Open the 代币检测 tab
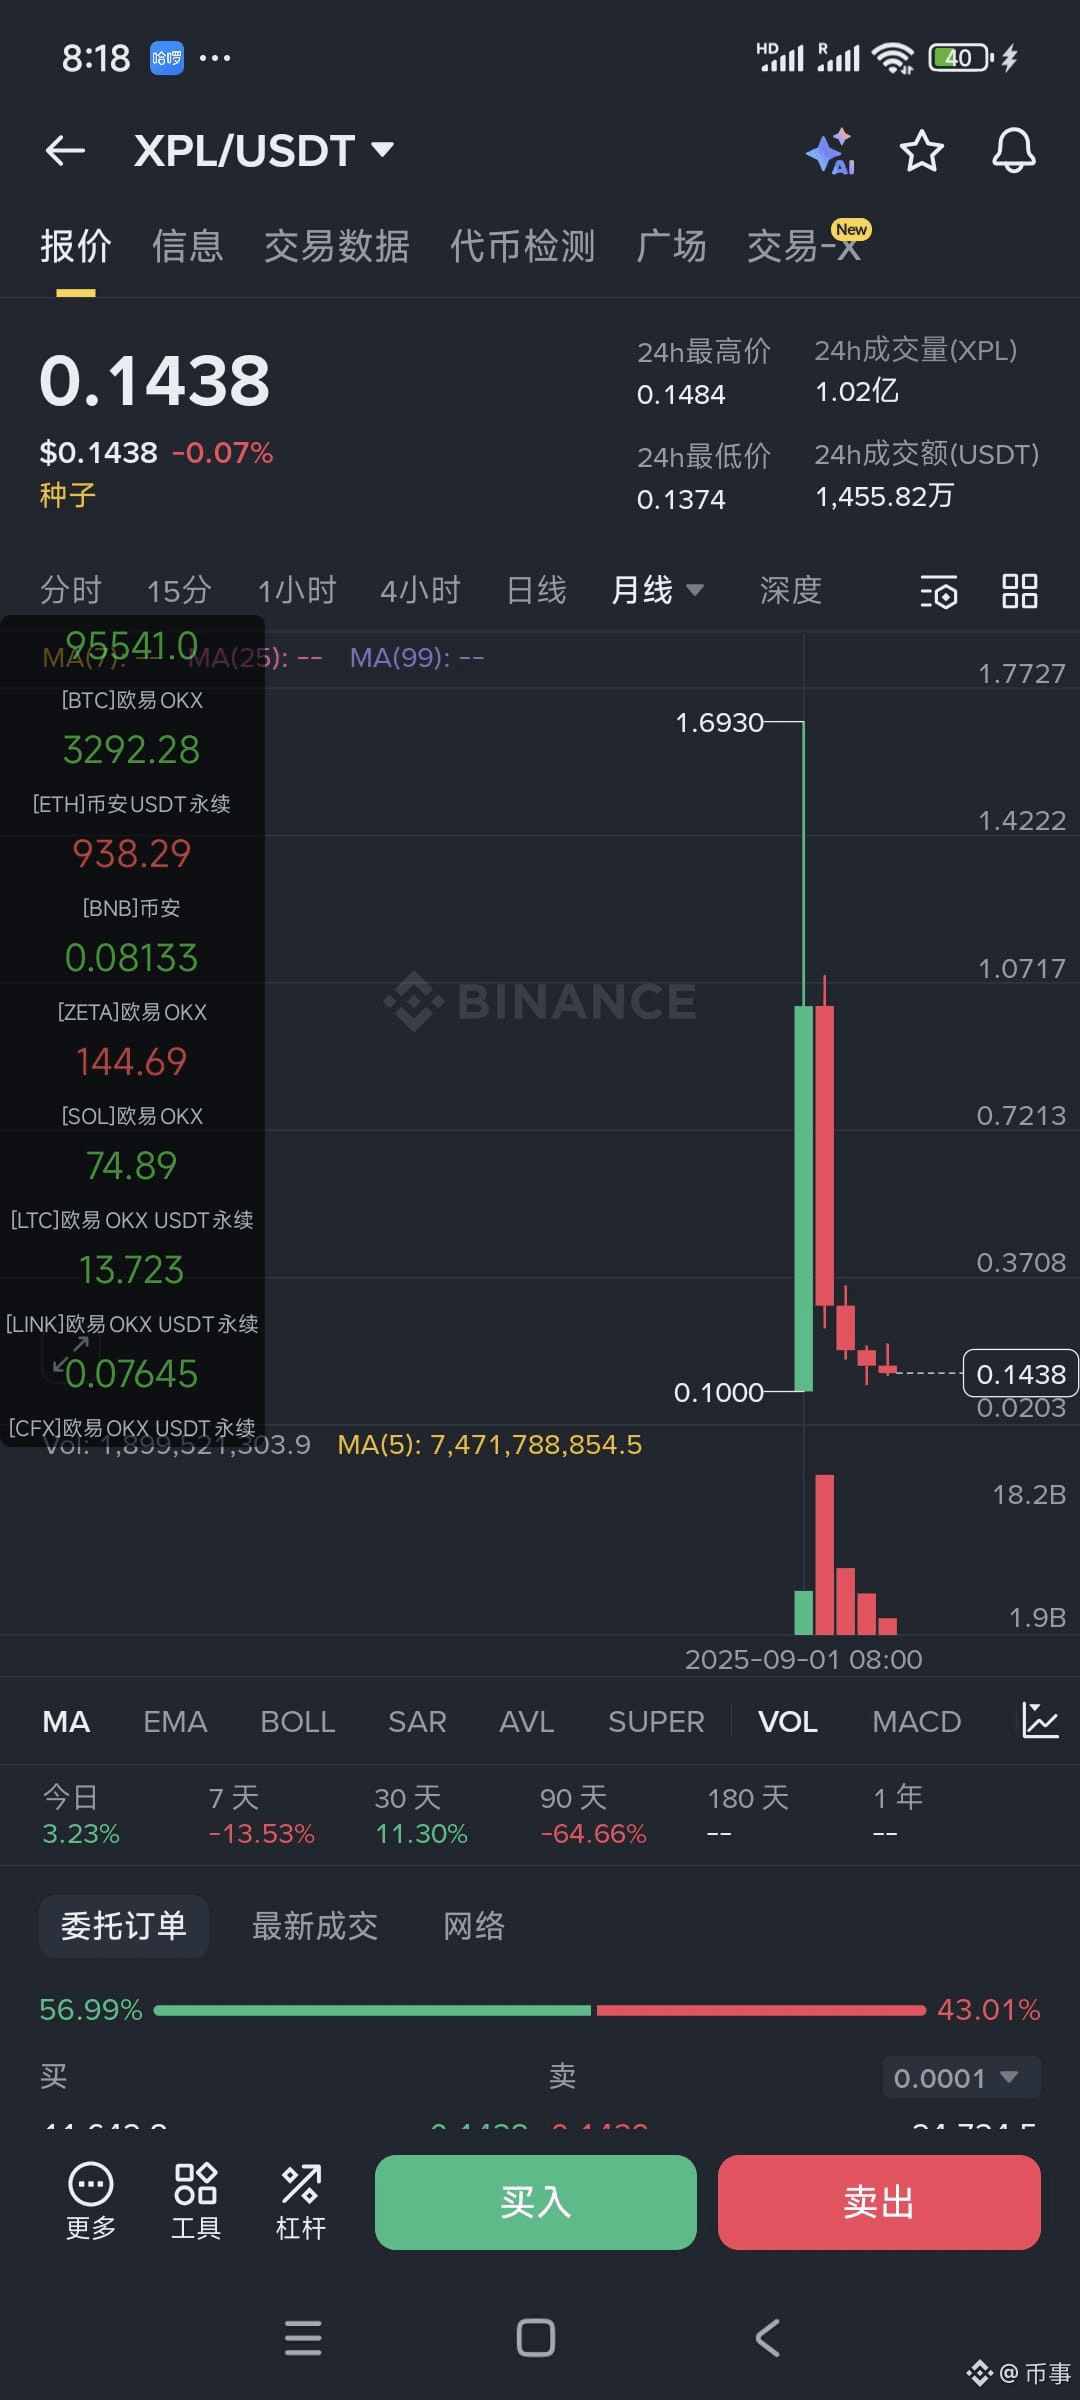This screenshot has width=1080, height=2400. 523,246
